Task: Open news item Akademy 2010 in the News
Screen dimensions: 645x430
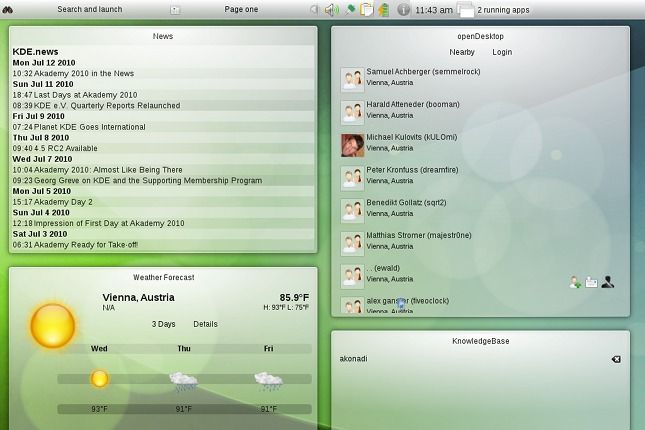Action: point(84,73)
